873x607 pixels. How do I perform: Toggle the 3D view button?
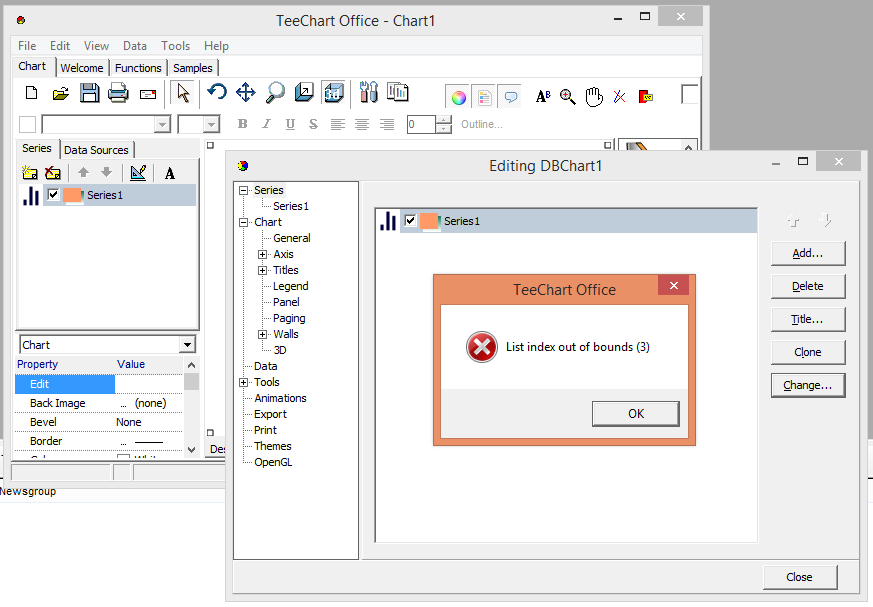click(333, 93)
